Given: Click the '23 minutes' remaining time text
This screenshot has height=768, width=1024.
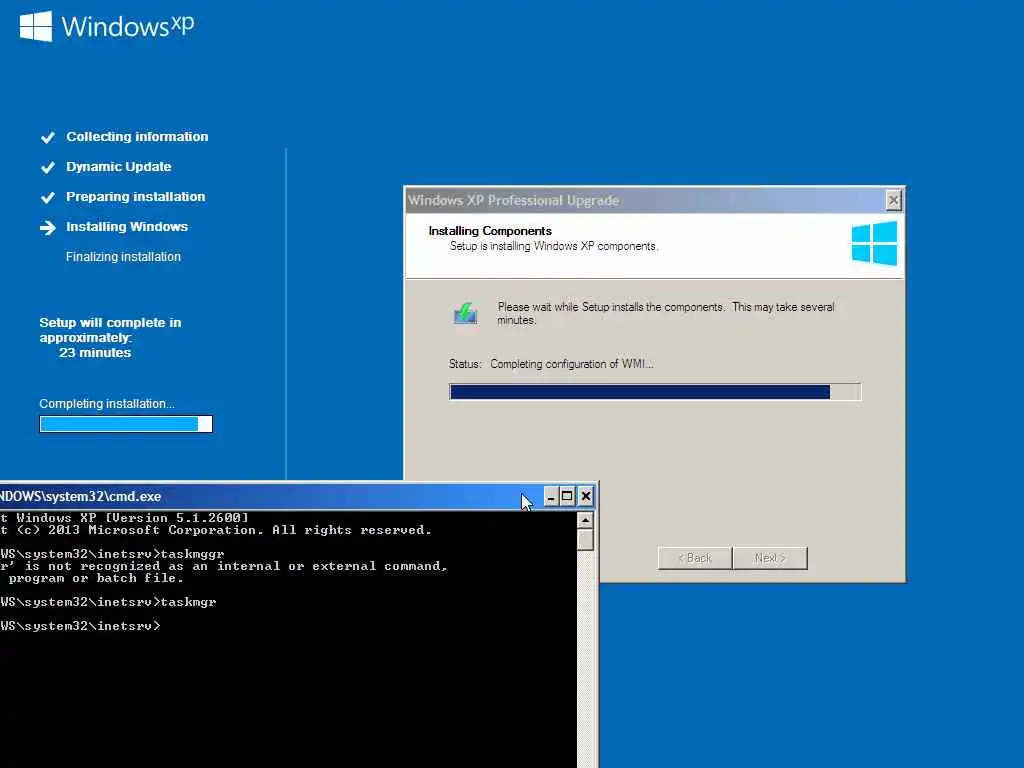Looking at the screenshot, I should tap(95, 353).
